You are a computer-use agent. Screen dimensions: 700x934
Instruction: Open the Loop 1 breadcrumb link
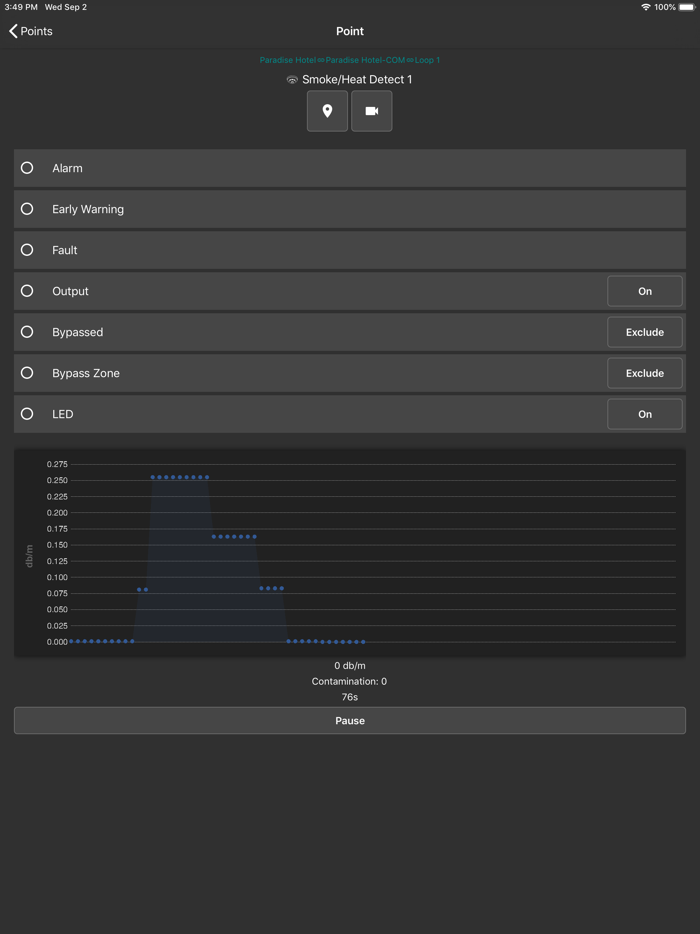[427, 60]
